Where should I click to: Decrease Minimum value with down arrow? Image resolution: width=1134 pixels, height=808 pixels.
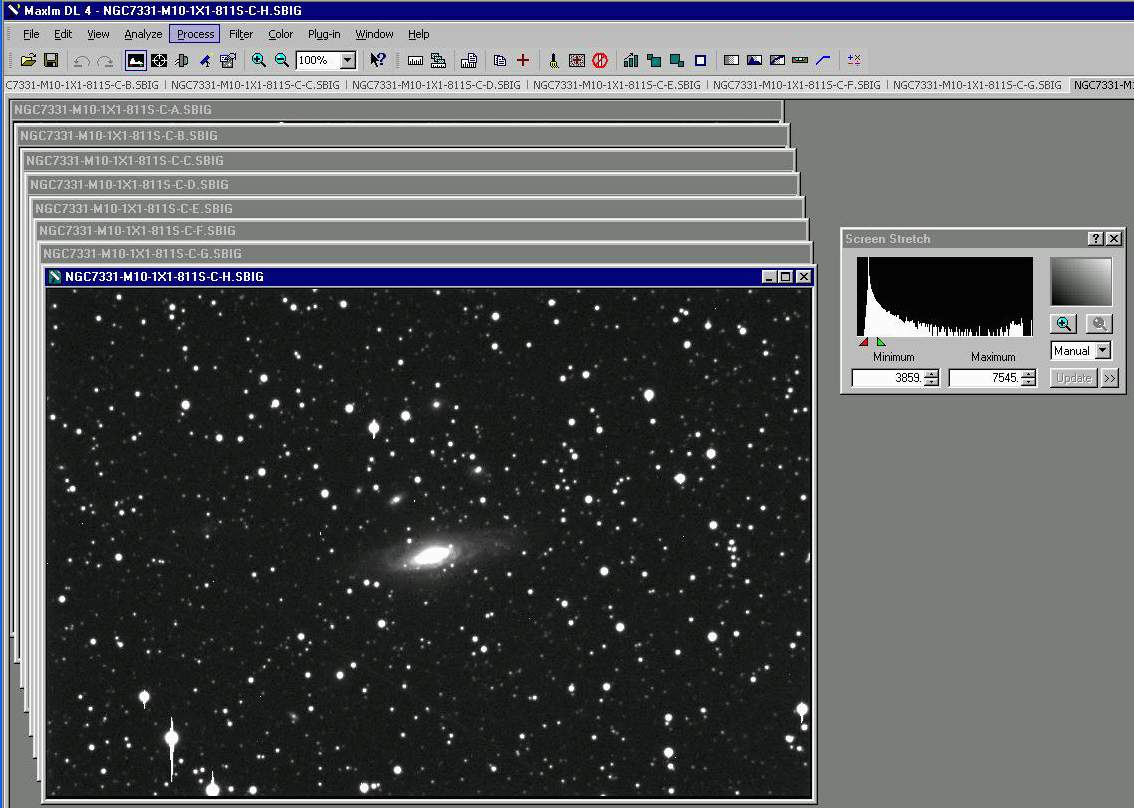coord(932,382)
